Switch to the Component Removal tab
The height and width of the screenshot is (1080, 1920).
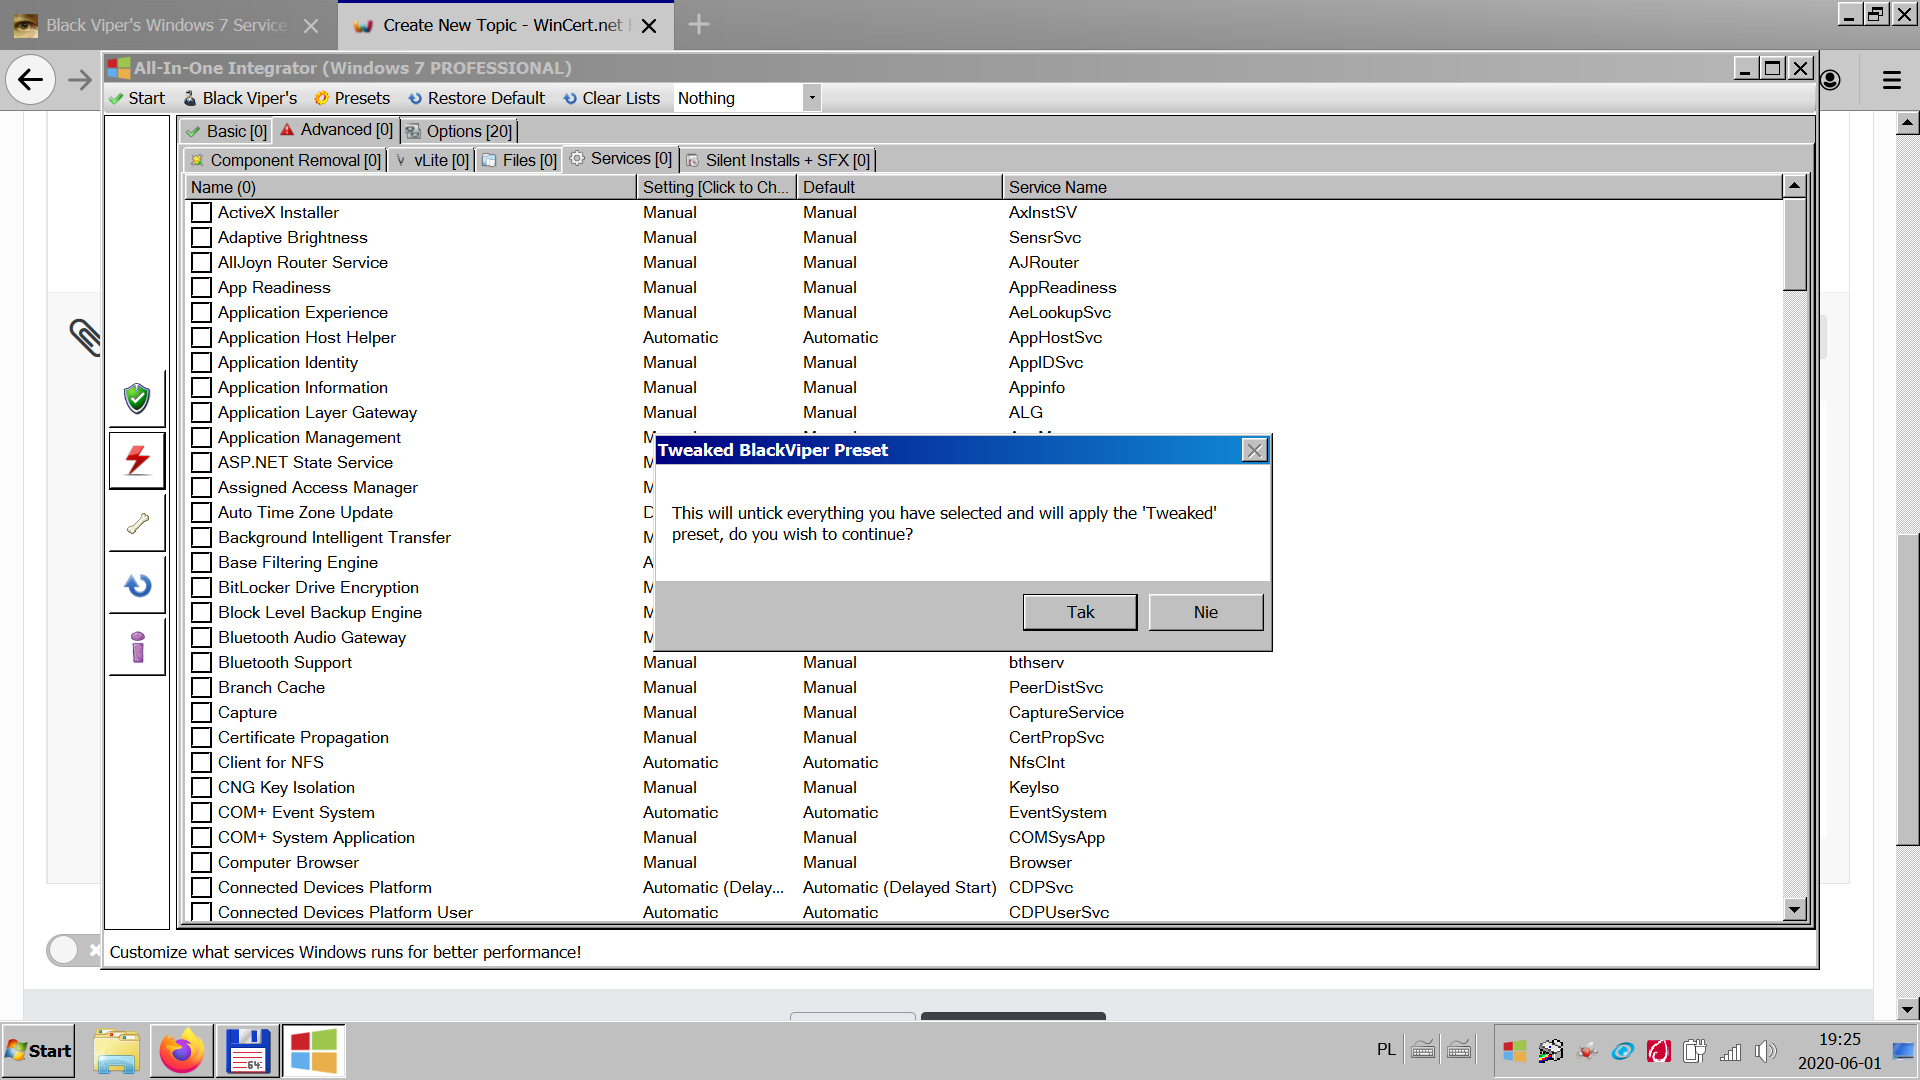286,160
